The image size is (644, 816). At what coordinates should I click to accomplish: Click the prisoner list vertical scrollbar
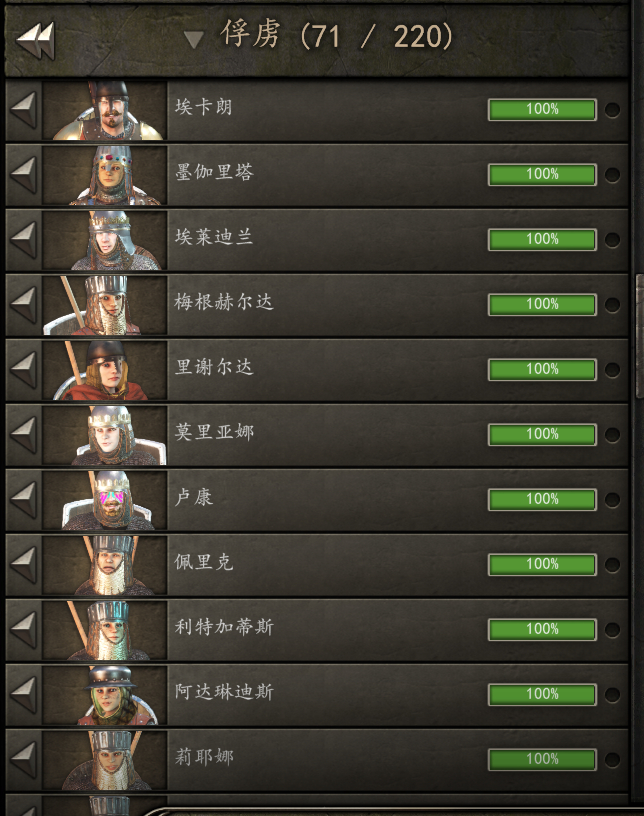click(640, 336)
